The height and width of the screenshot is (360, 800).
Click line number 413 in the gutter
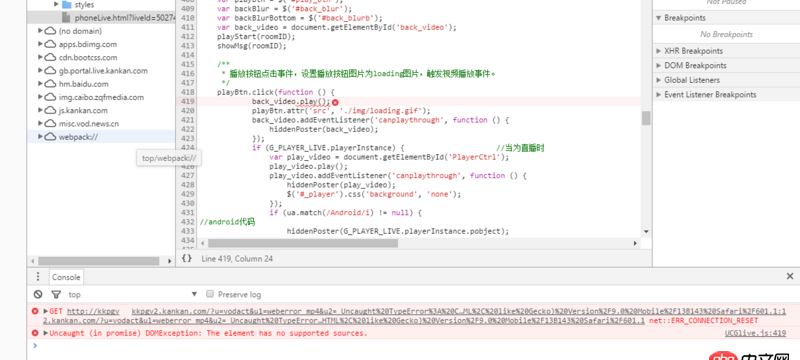click(188, 45)
